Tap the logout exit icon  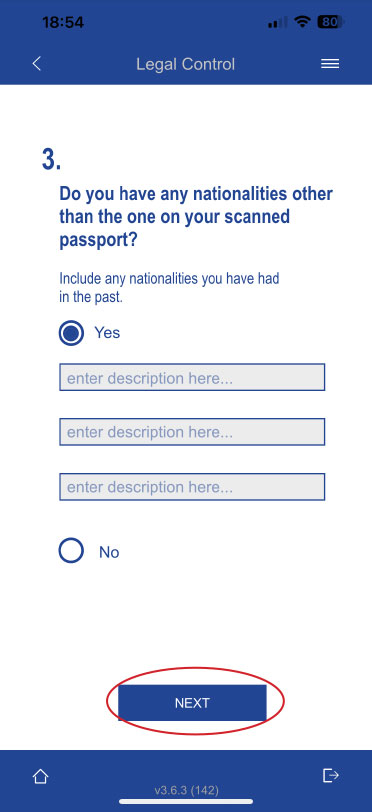tap(331, 775)
